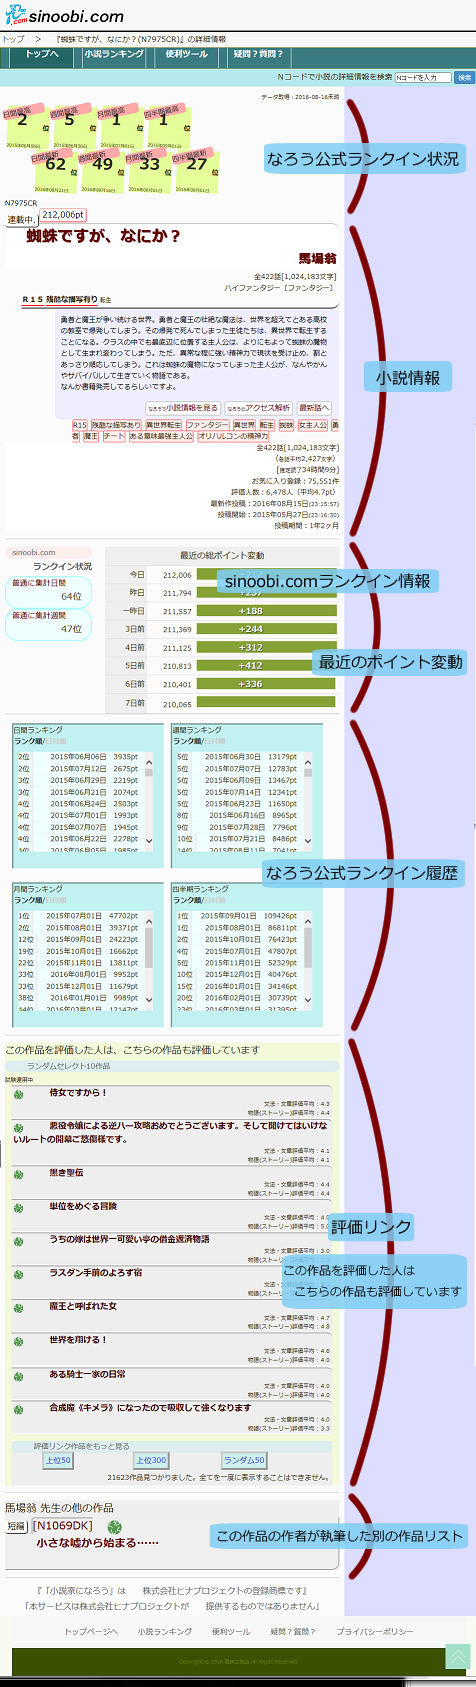
Task: Click the 最新話へ button
Action: pyautogui.click(x=313, y=408)
